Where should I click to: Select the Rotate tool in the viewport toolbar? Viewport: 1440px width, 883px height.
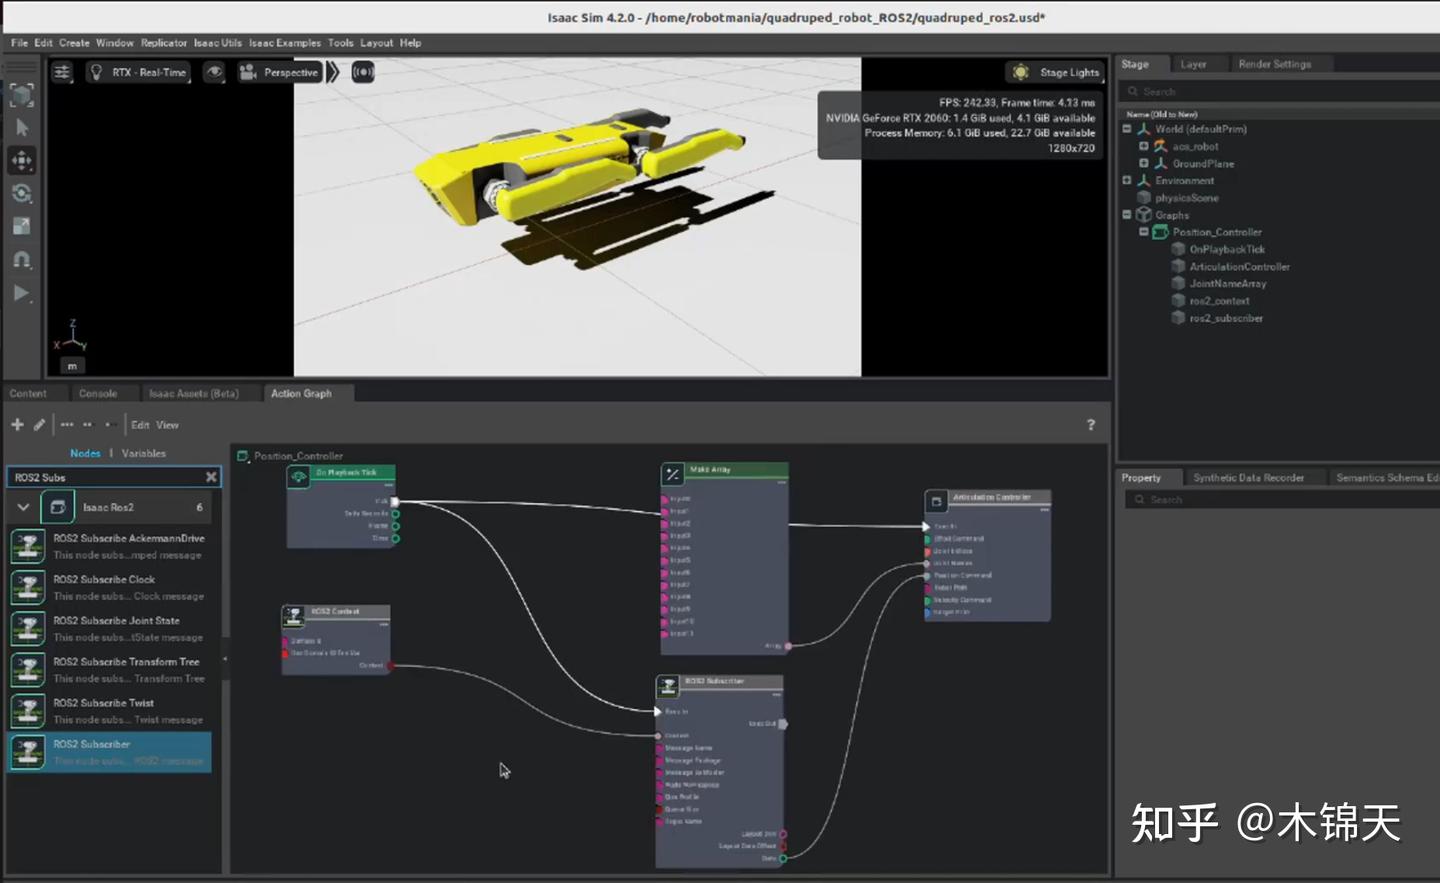tap(21, 193)
